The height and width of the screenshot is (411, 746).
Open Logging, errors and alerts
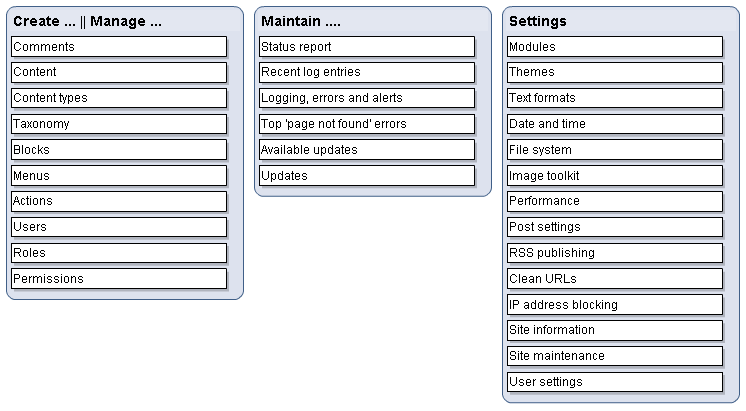(x=367, y=98)
